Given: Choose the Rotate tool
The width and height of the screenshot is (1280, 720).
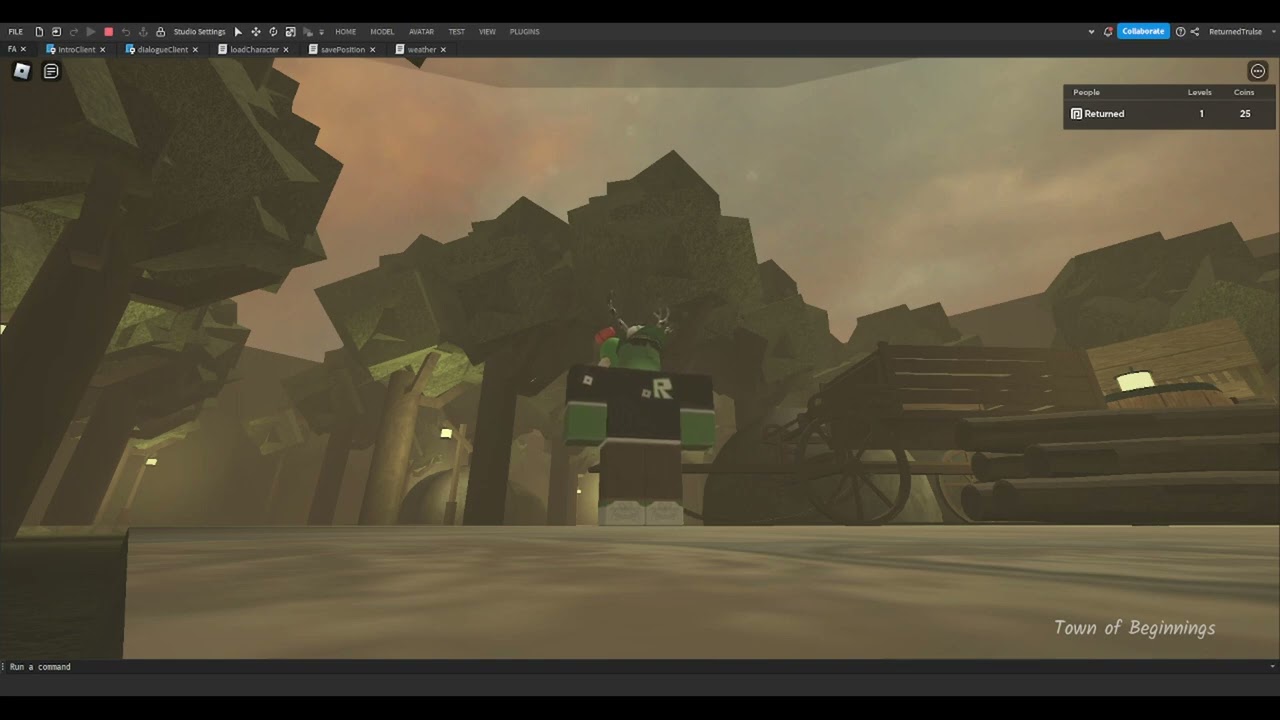Looking at the screenshot, I should click(273, 32).
